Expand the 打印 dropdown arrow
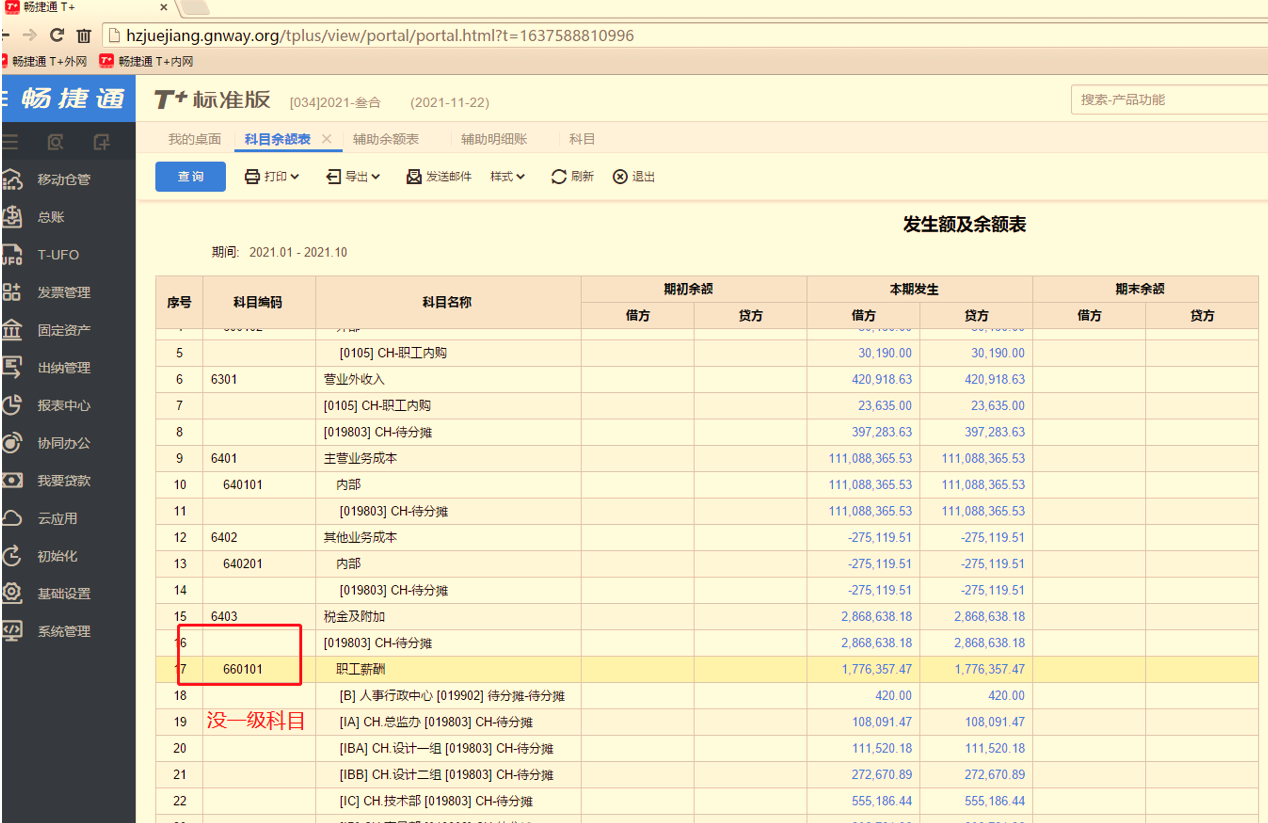The height and width of the screenshot is (823, 1268). pyautogui.click(x=295, y=177)
